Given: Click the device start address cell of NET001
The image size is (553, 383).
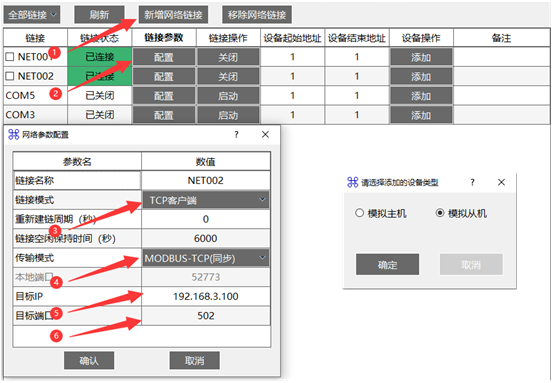Looking at the screenshot, I should click(292, 57).
